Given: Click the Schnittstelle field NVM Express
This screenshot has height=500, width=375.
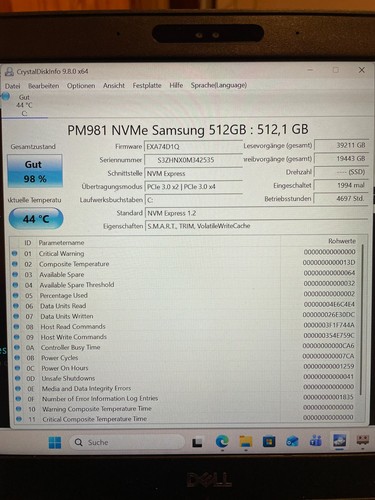Looking at the screenshot, I should [194, 173].
